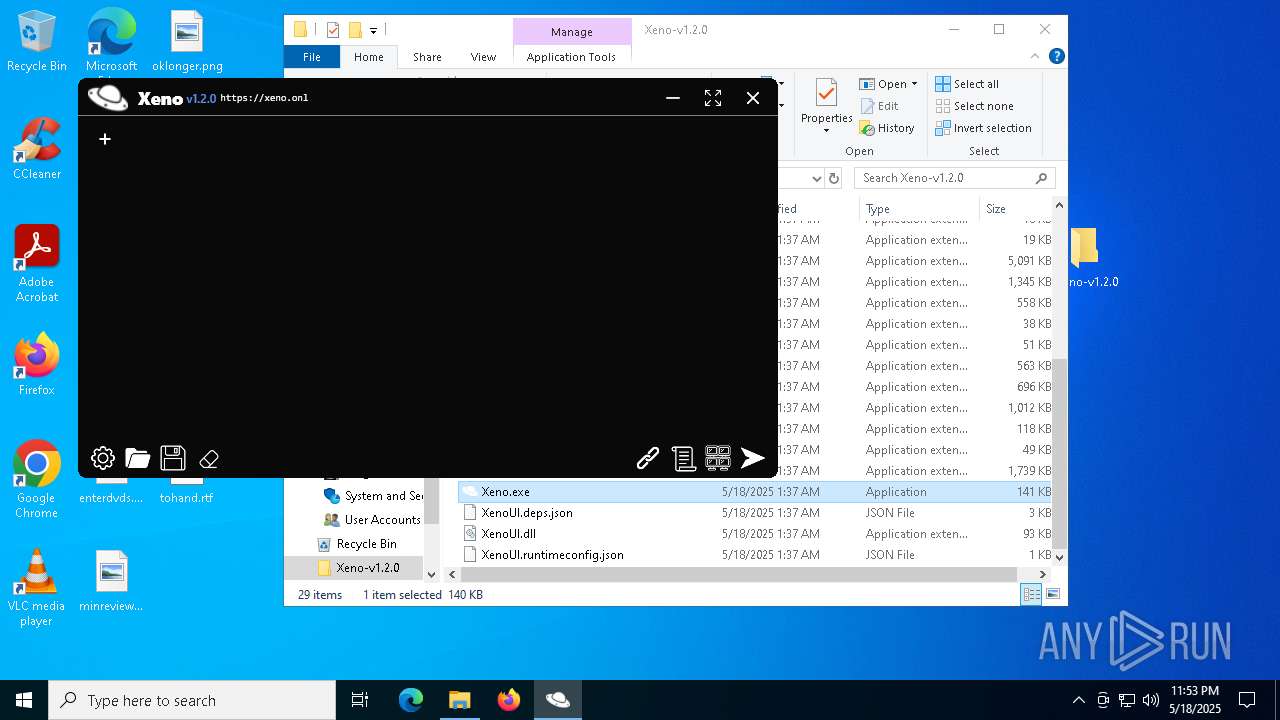Open Xeno settings gear

(103, 459)
